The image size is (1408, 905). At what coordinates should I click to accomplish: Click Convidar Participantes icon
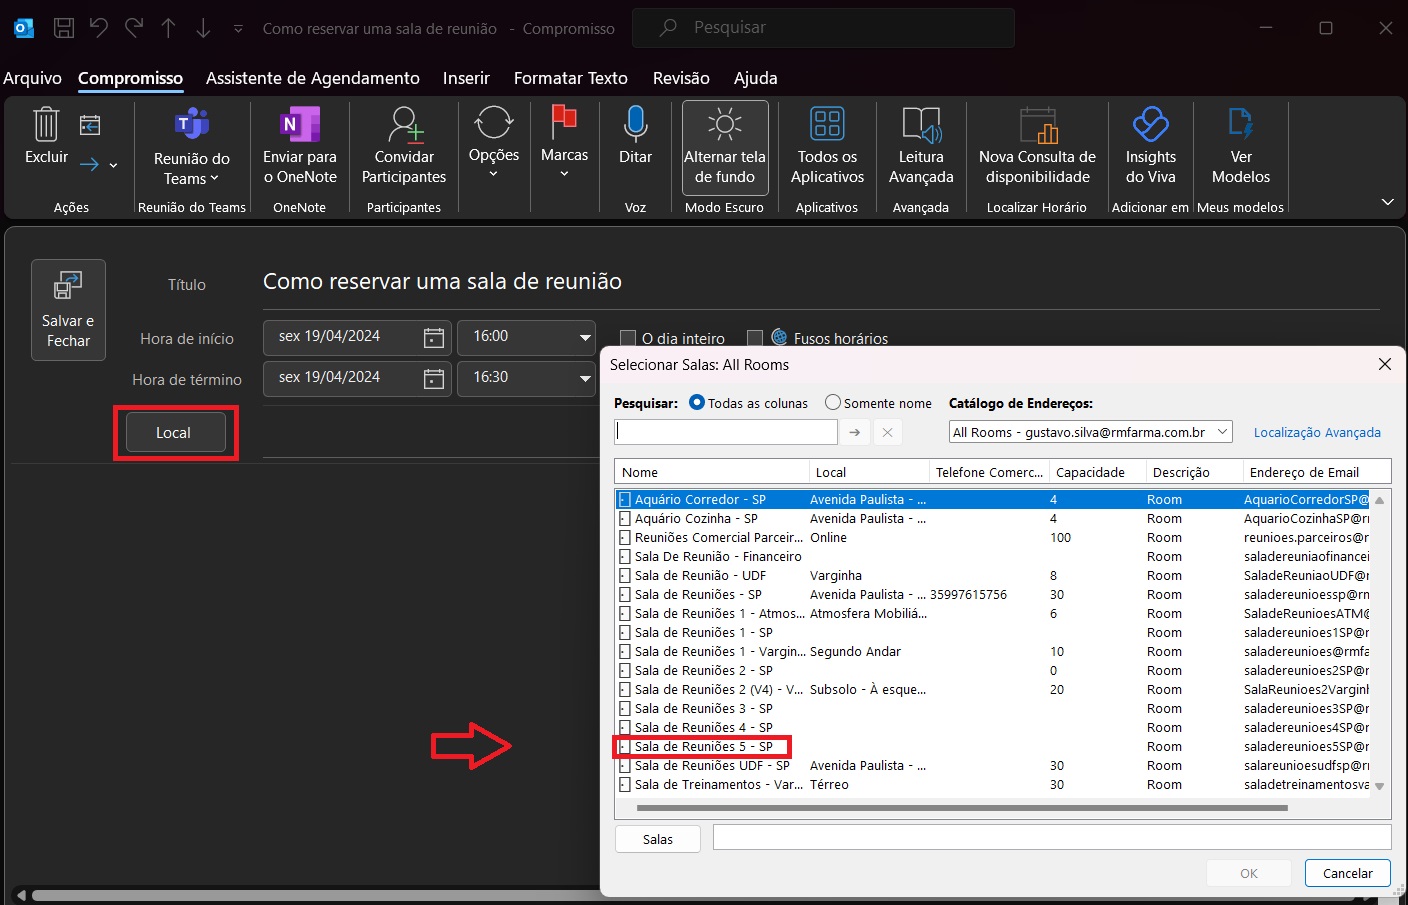404,125
